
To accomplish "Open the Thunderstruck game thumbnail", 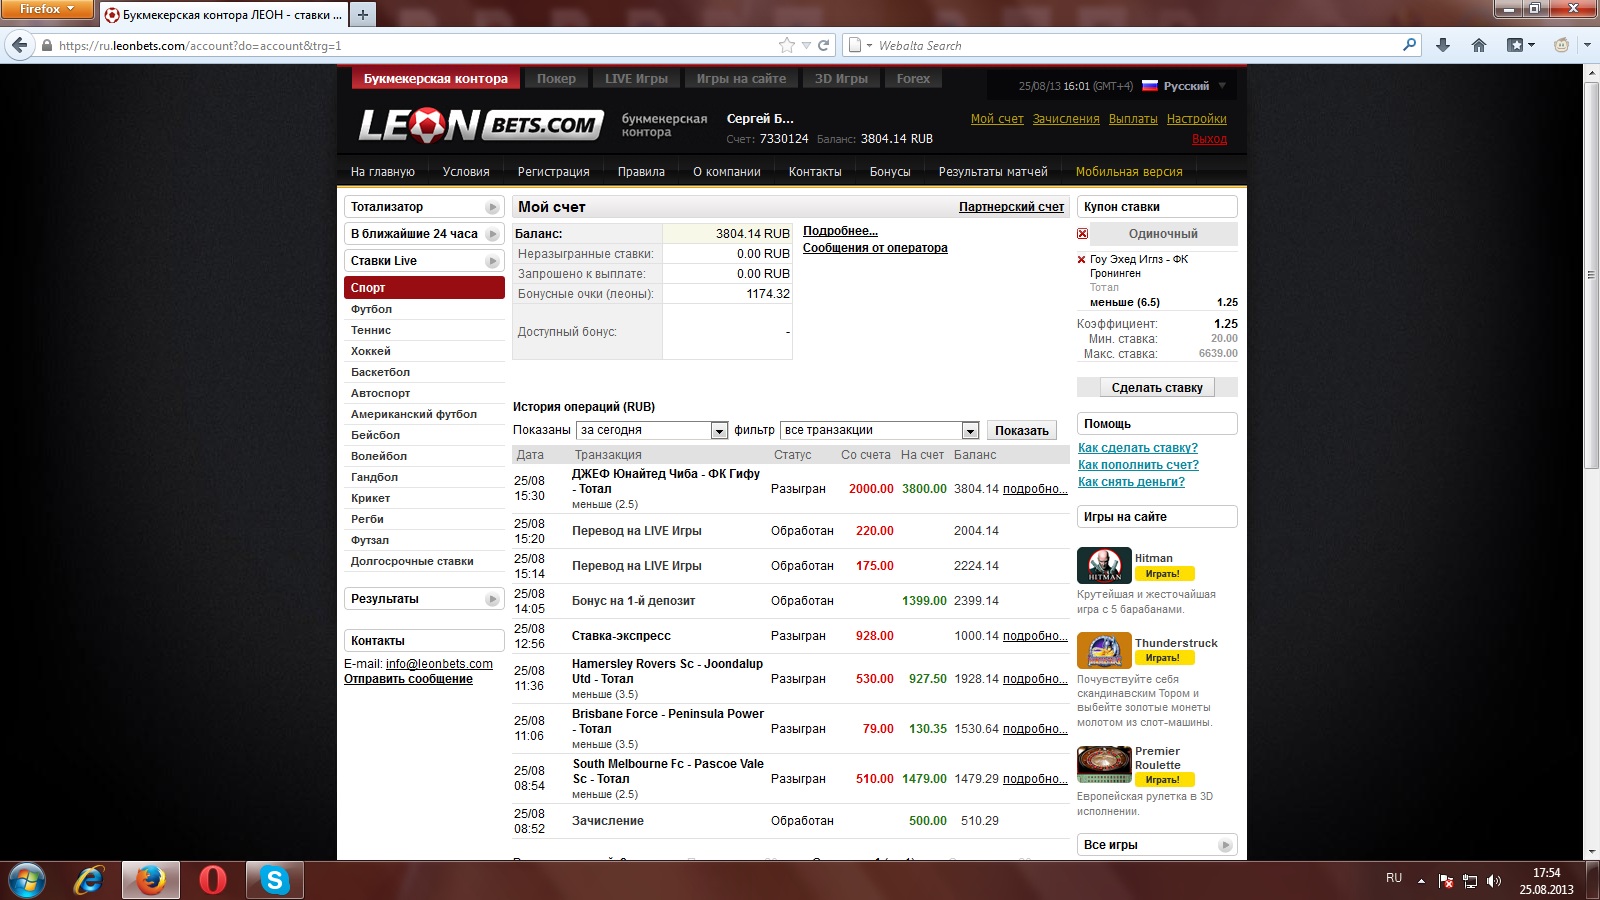I will pyautogui.click(x=1104, y=651).
